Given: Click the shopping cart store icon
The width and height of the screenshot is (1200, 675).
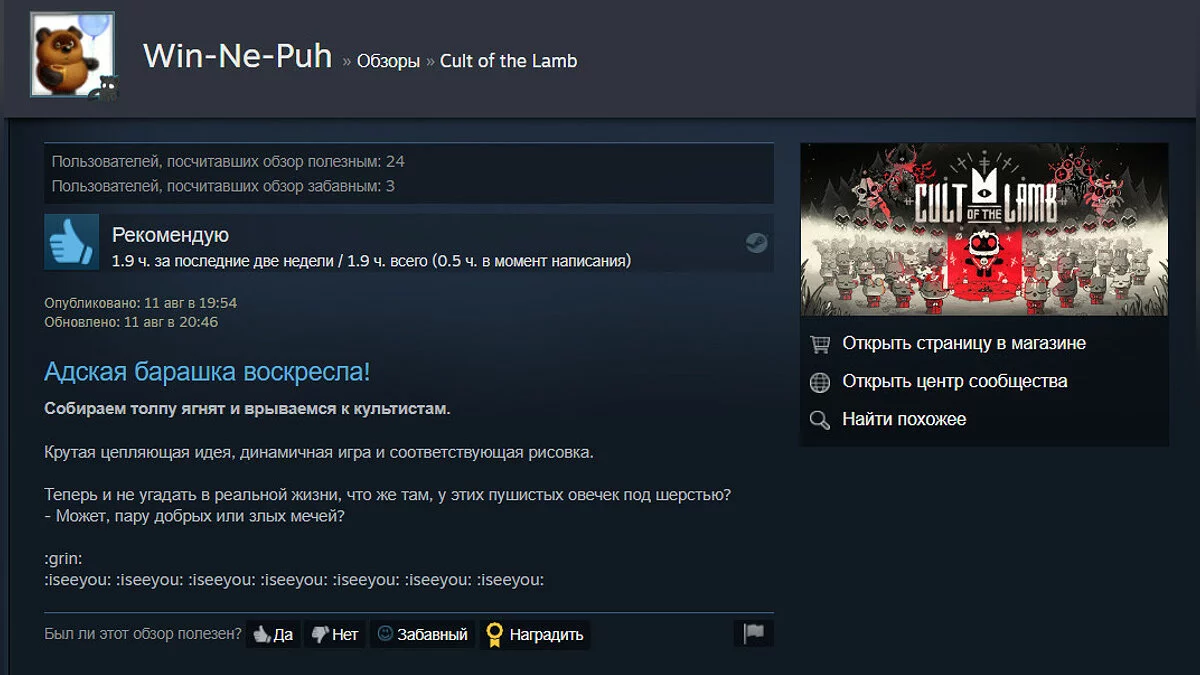Looking at the screenshot, I should tap(820, 344).
